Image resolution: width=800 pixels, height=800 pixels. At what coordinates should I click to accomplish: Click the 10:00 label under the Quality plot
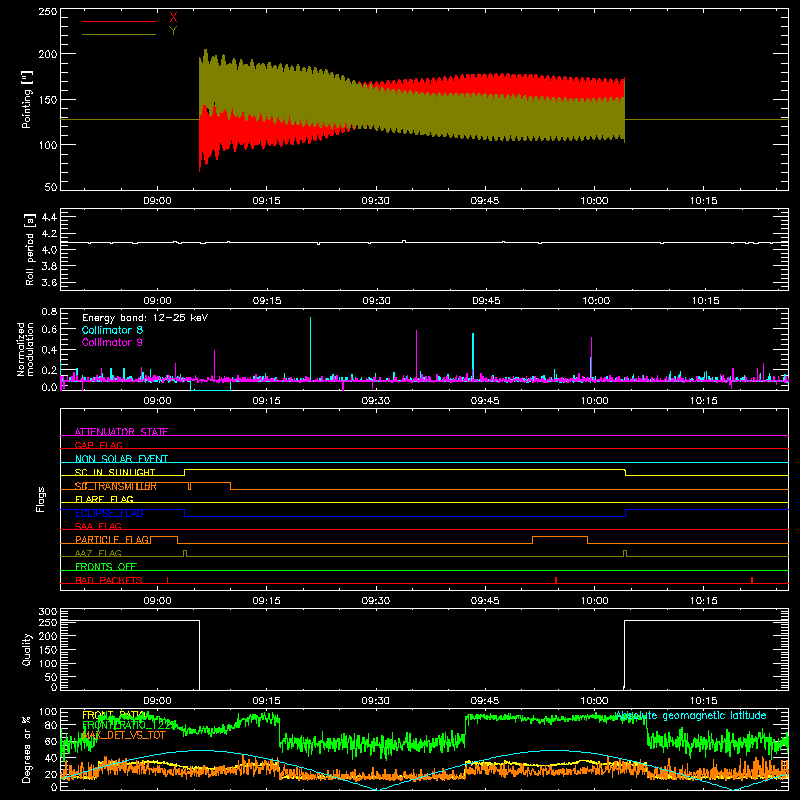click(x=594, y=701)
